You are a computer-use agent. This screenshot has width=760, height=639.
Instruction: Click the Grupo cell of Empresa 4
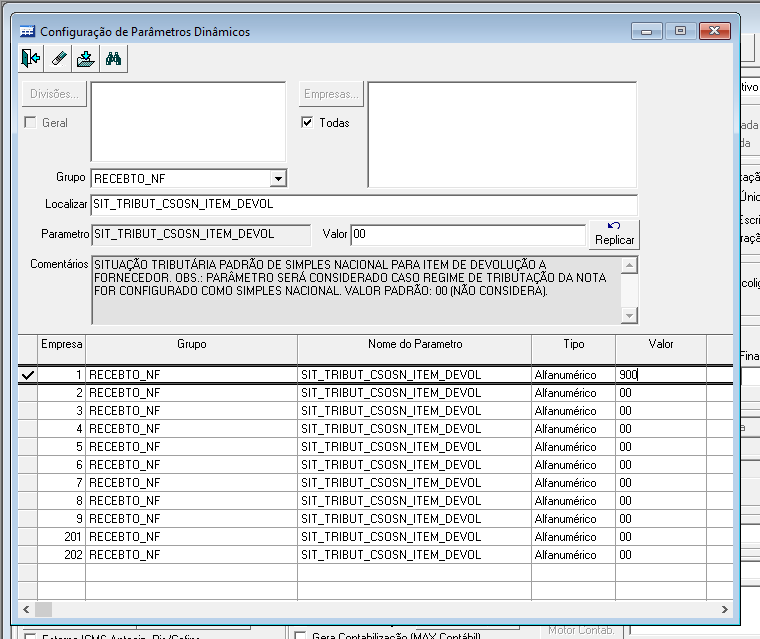point(191,429)
